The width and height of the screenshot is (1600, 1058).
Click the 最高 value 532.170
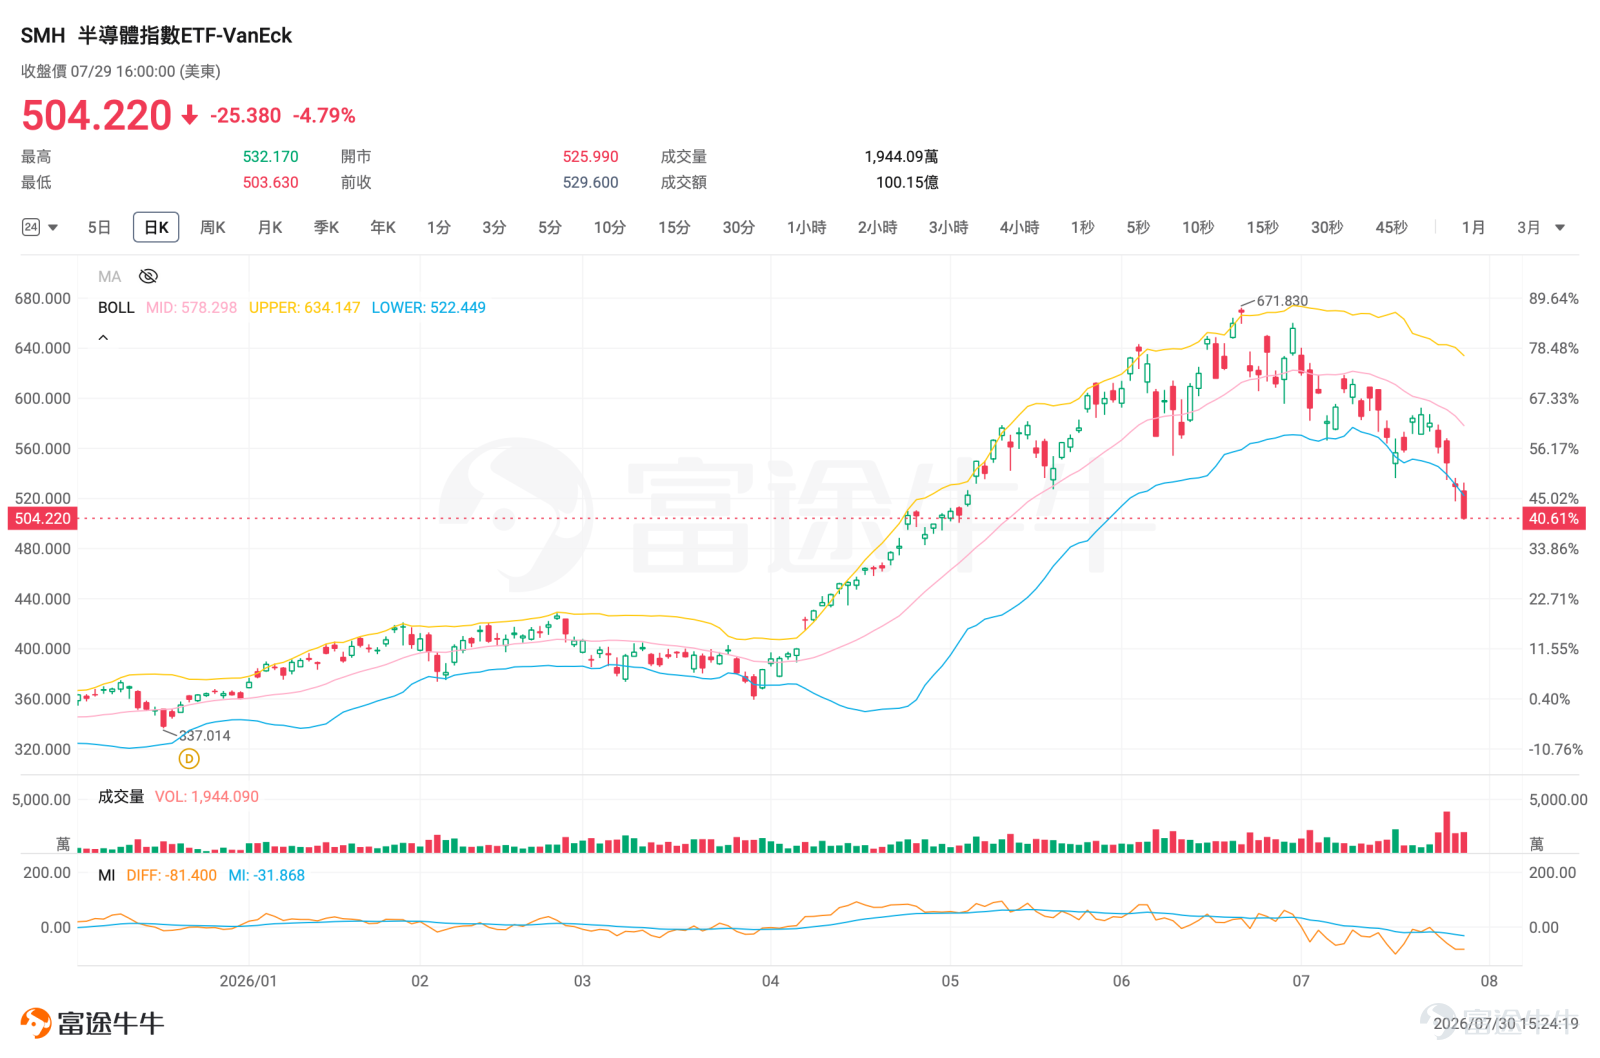(270, 156)
